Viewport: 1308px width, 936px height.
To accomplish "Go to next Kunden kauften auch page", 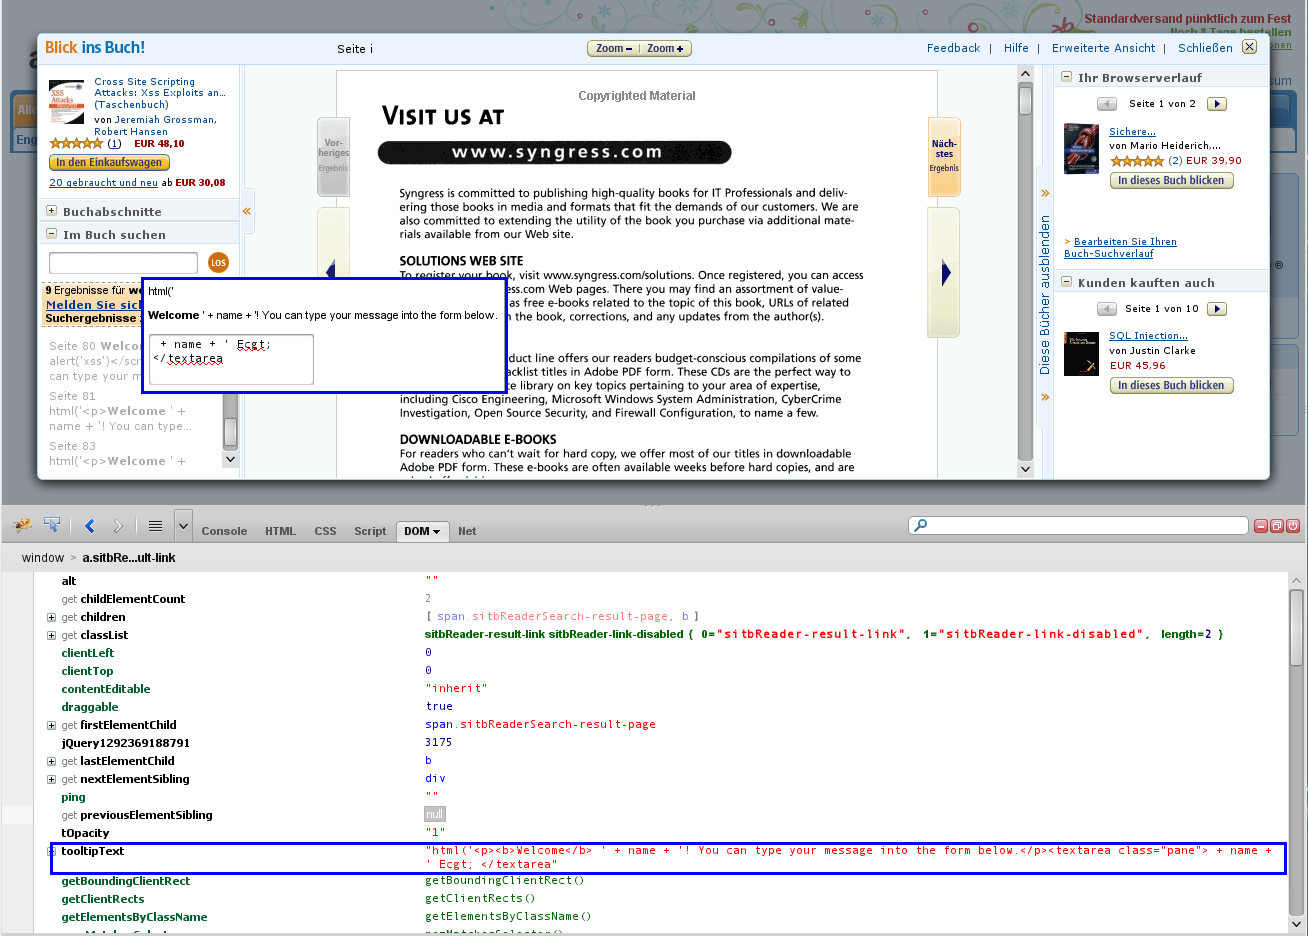I will (1216, 309).
